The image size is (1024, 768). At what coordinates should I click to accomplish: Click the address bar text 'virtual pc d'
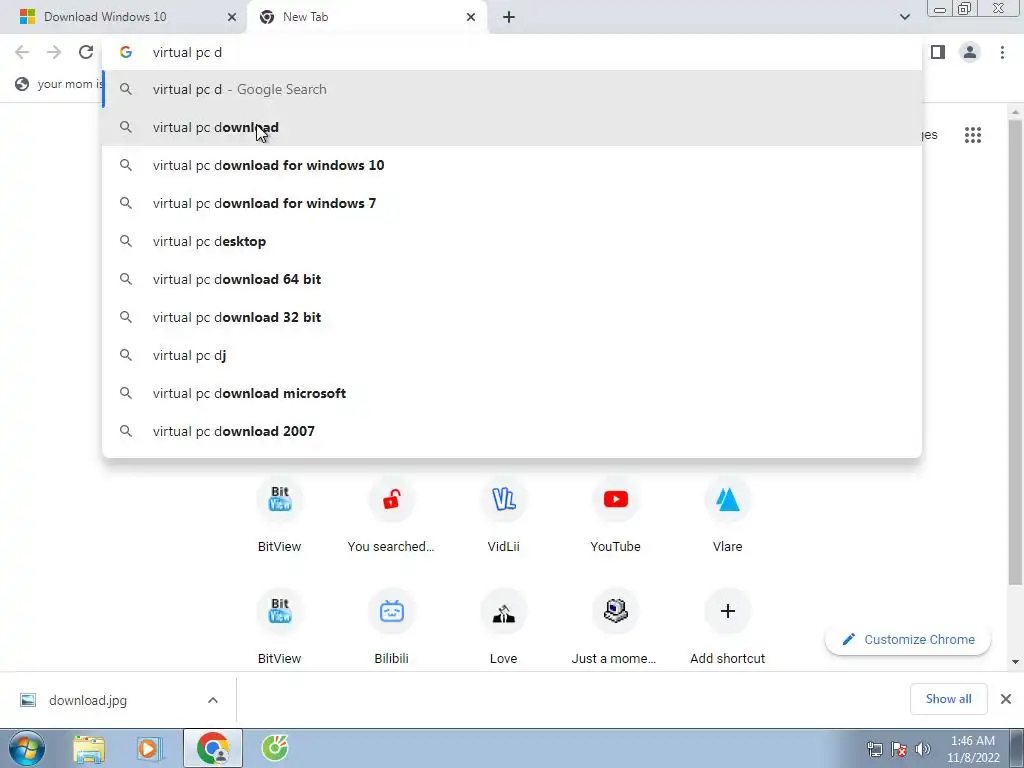[x=187, y=52]
